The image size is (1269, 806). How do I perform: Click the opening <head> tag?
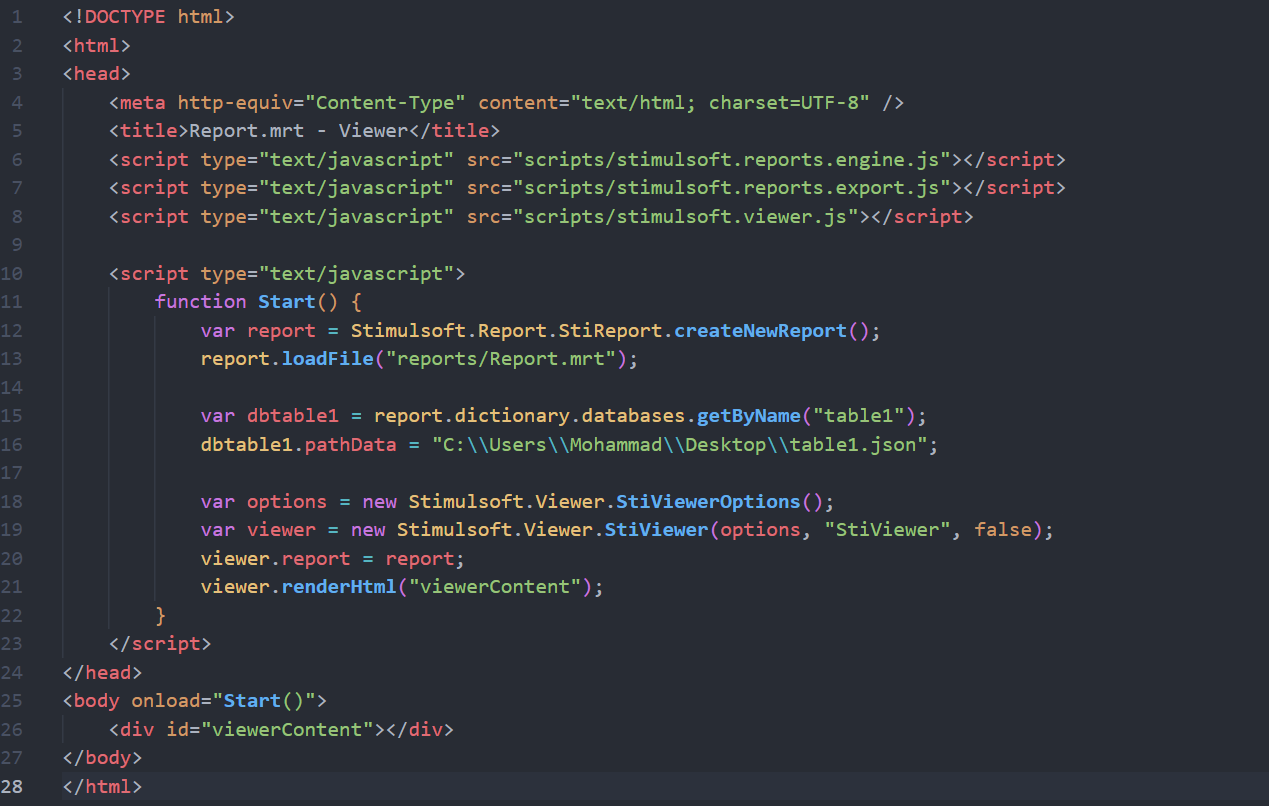[97, 74]
